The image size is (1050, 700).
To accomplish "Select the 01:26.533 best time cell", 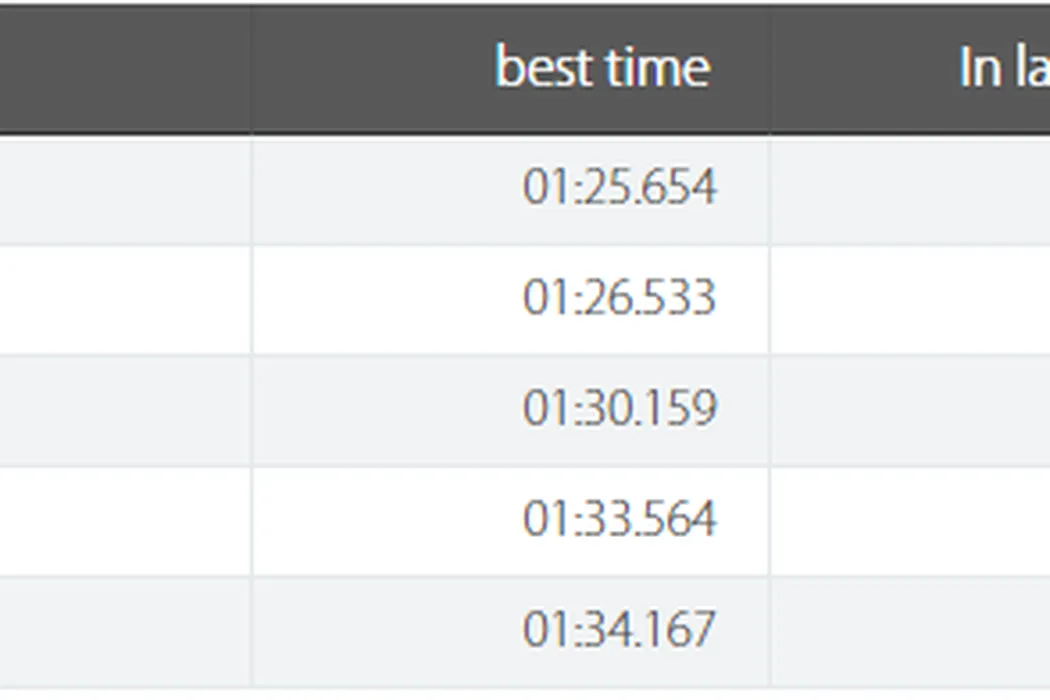I will (619, 298).
